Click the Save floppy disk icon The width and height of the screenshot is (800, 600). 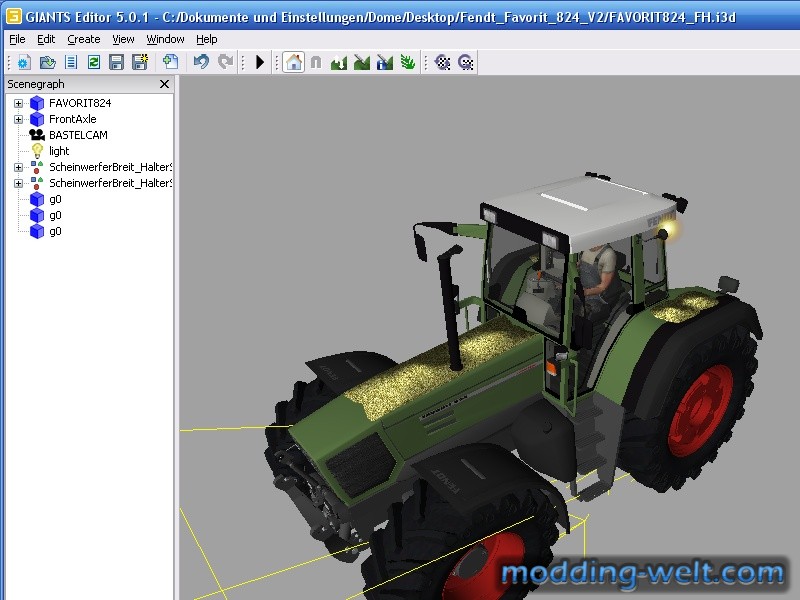click(x=116, y=62)
